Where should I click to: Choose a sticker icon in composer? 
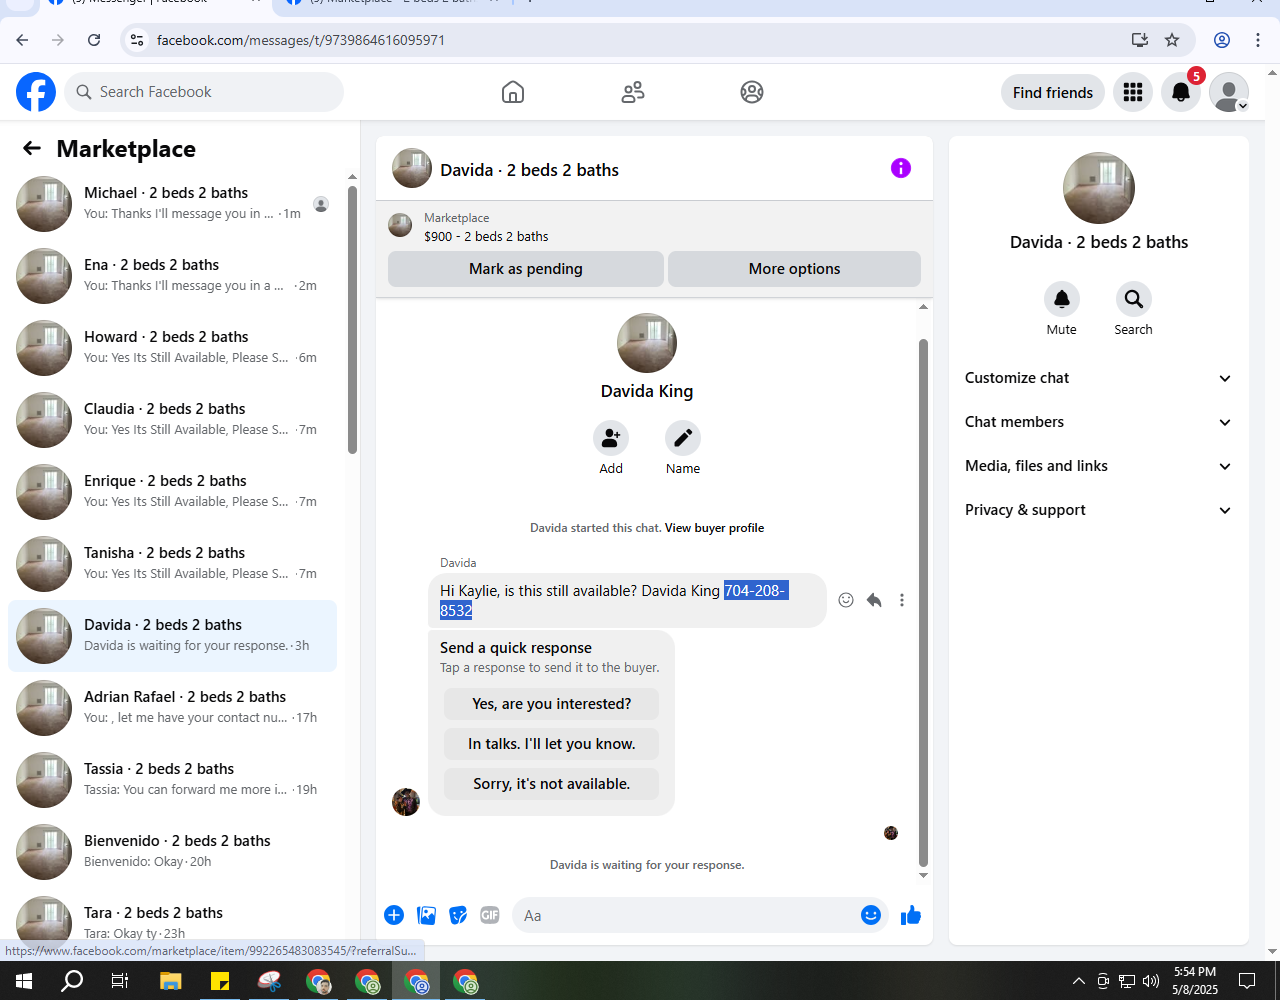point(458,915)
